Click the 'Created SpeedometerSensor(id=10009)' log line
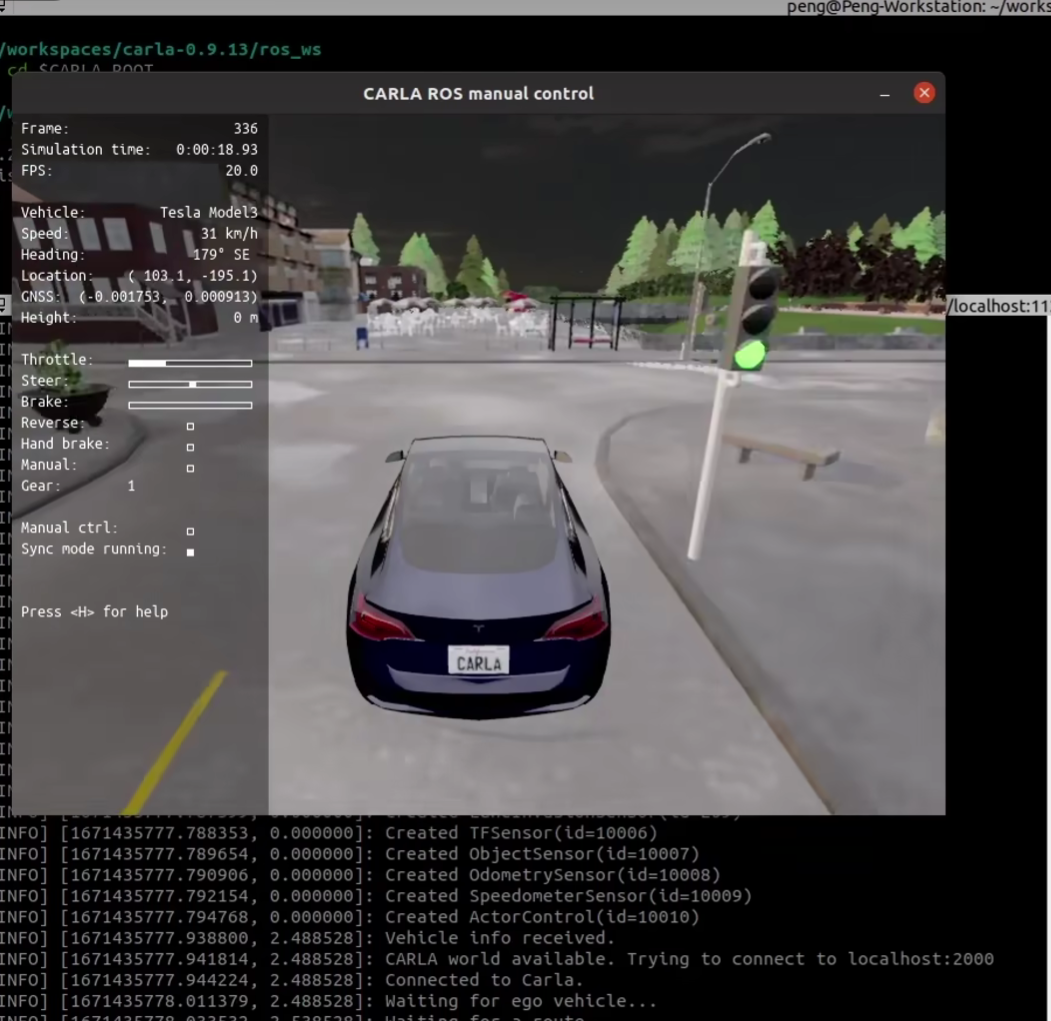Viewport: 1051px width, 1021px height. pyautogui.click(x=375, y=896)
